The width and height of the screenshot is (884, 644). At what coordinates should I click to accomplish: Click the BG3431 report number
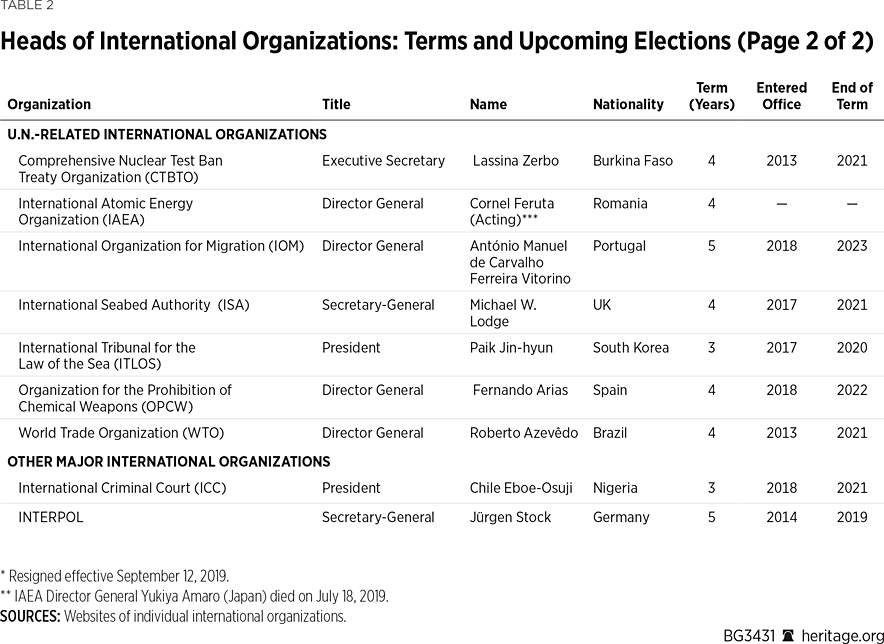click(750, 635)
